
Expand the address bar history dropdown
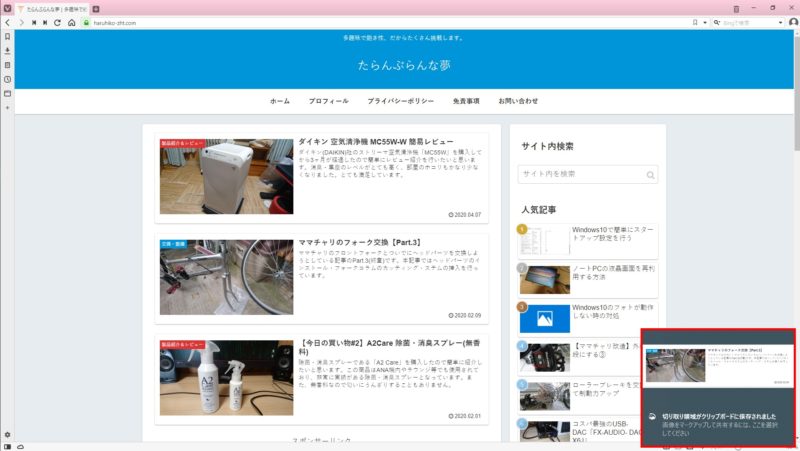click(705, 22)
